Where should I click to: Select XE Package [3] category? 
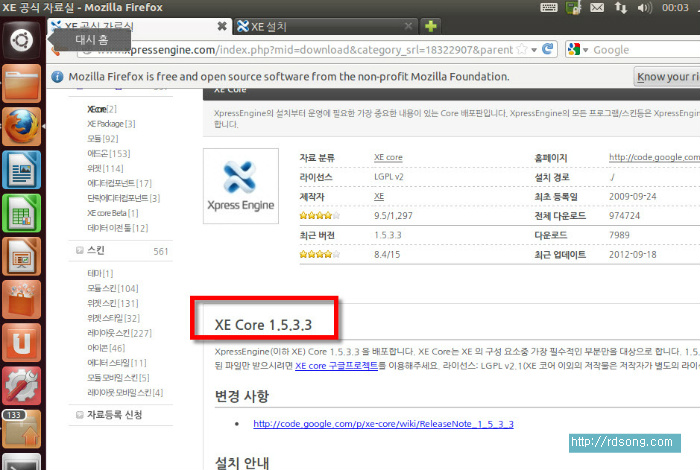tap(111, 124)
